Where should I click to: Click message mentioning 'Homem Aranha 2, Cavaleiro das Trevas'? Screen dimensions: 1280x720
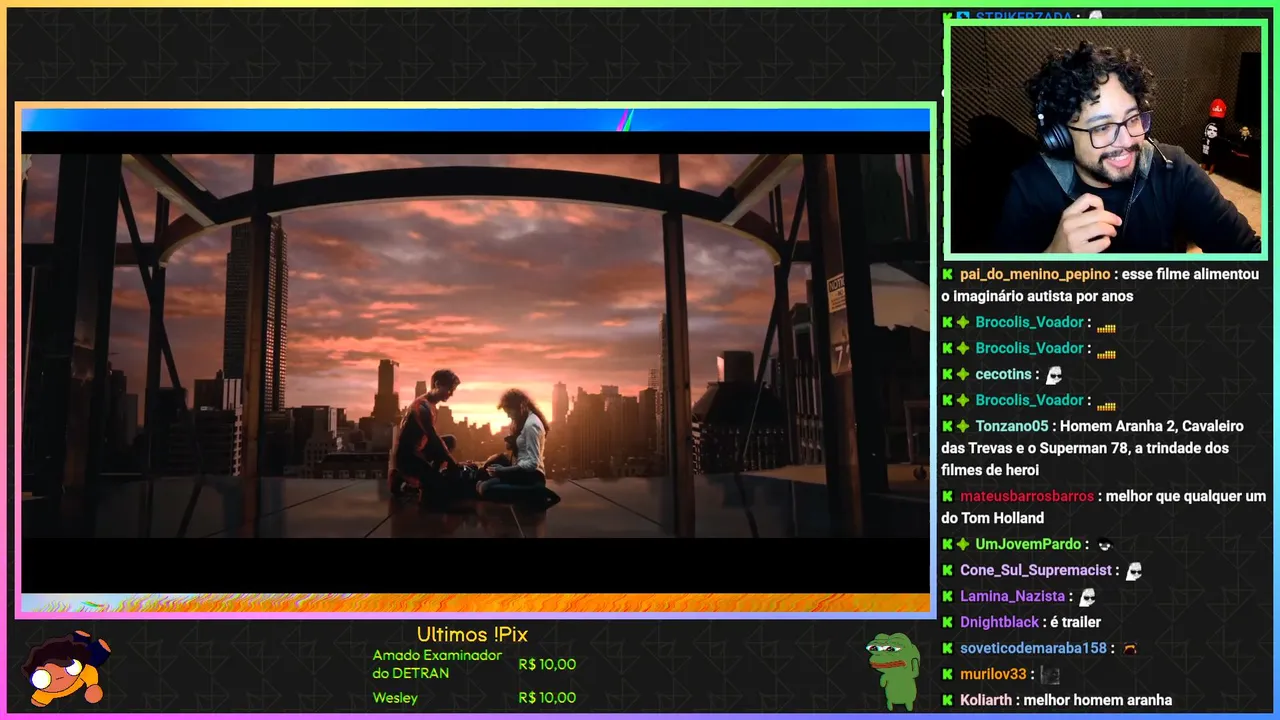pos(1093,448)
